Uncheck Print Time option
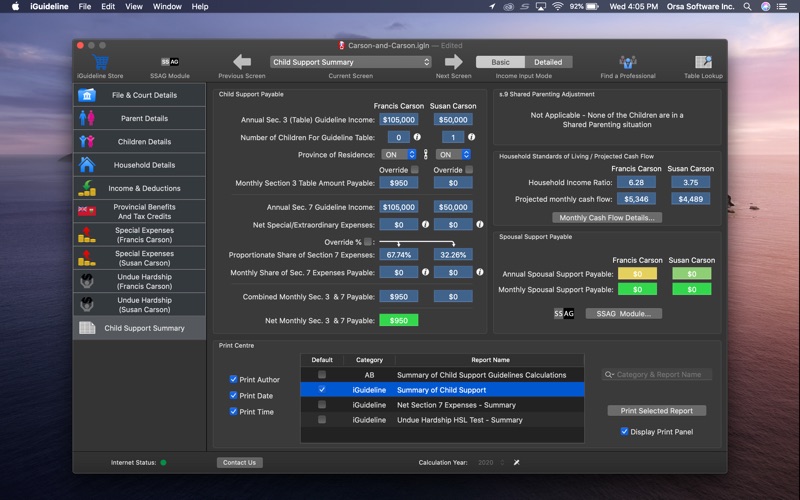This screenshot has width=800, height=500. 233,411
